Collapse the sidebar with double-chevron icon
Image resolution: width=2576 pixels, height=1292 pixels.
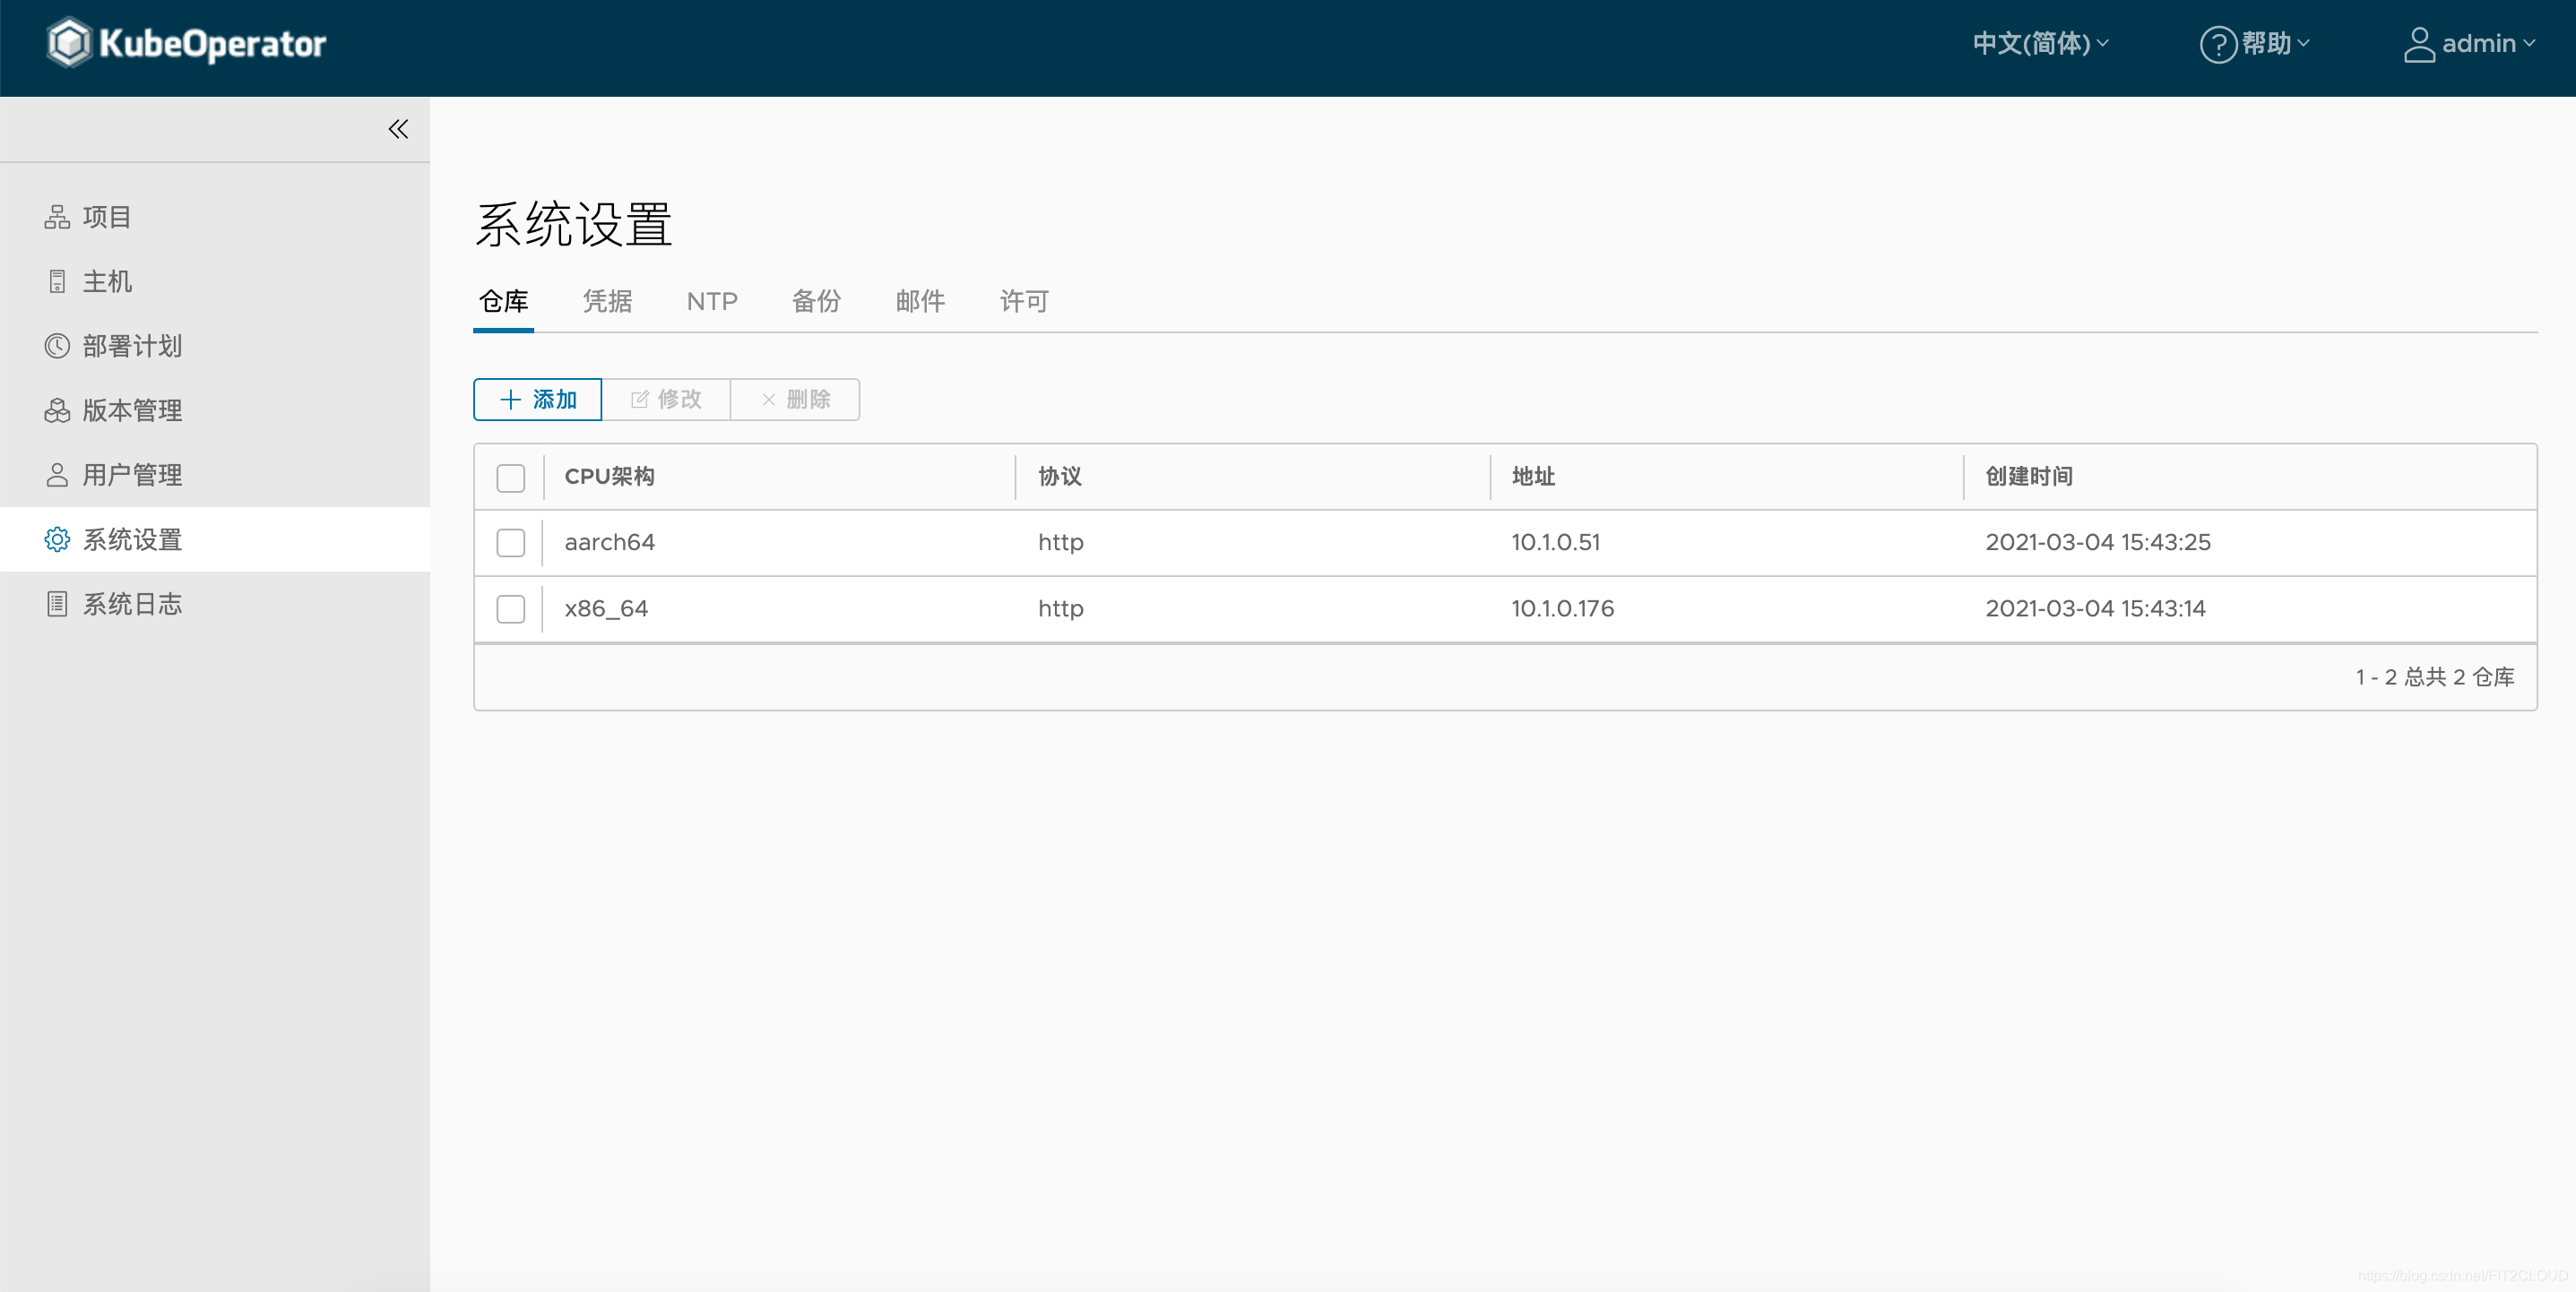398,129
